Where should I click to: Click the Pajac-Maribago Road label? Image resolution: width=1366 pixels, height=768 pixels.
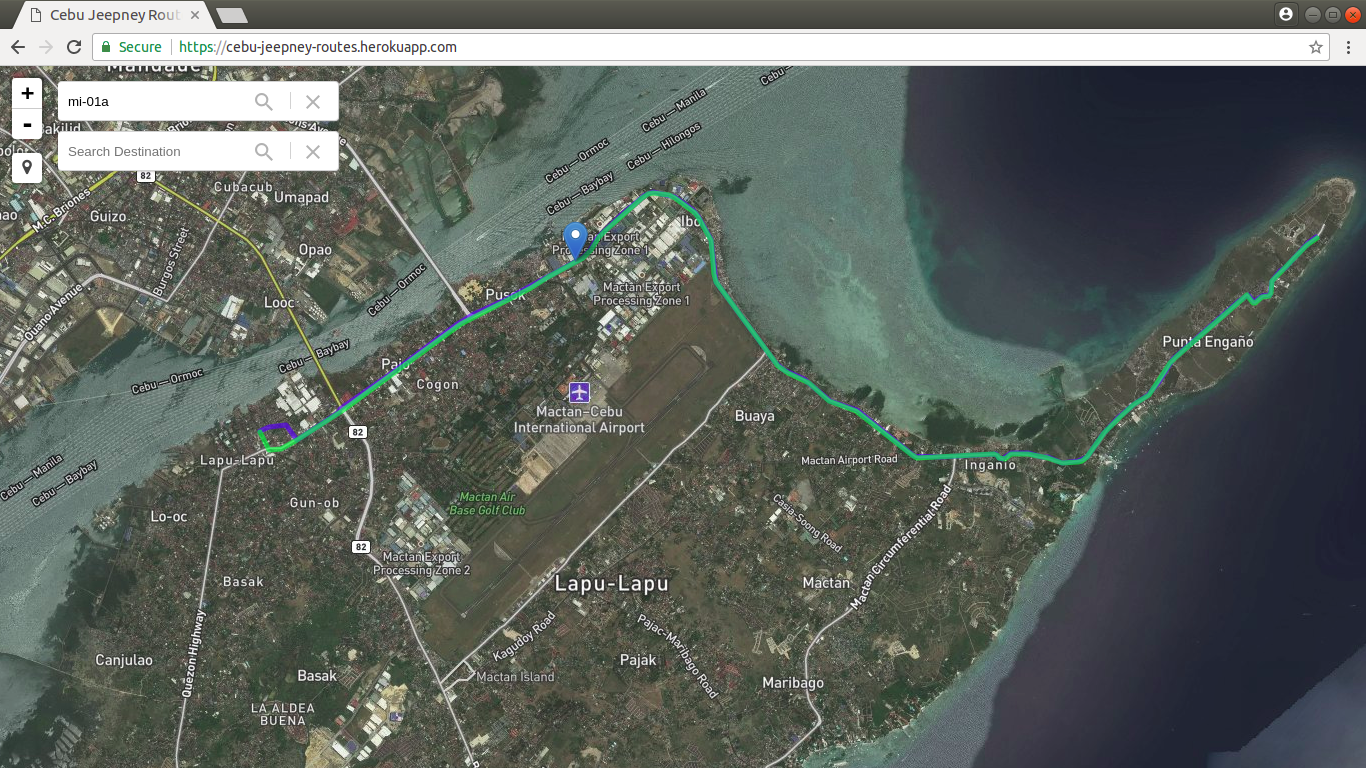click(x=679, y=654)
